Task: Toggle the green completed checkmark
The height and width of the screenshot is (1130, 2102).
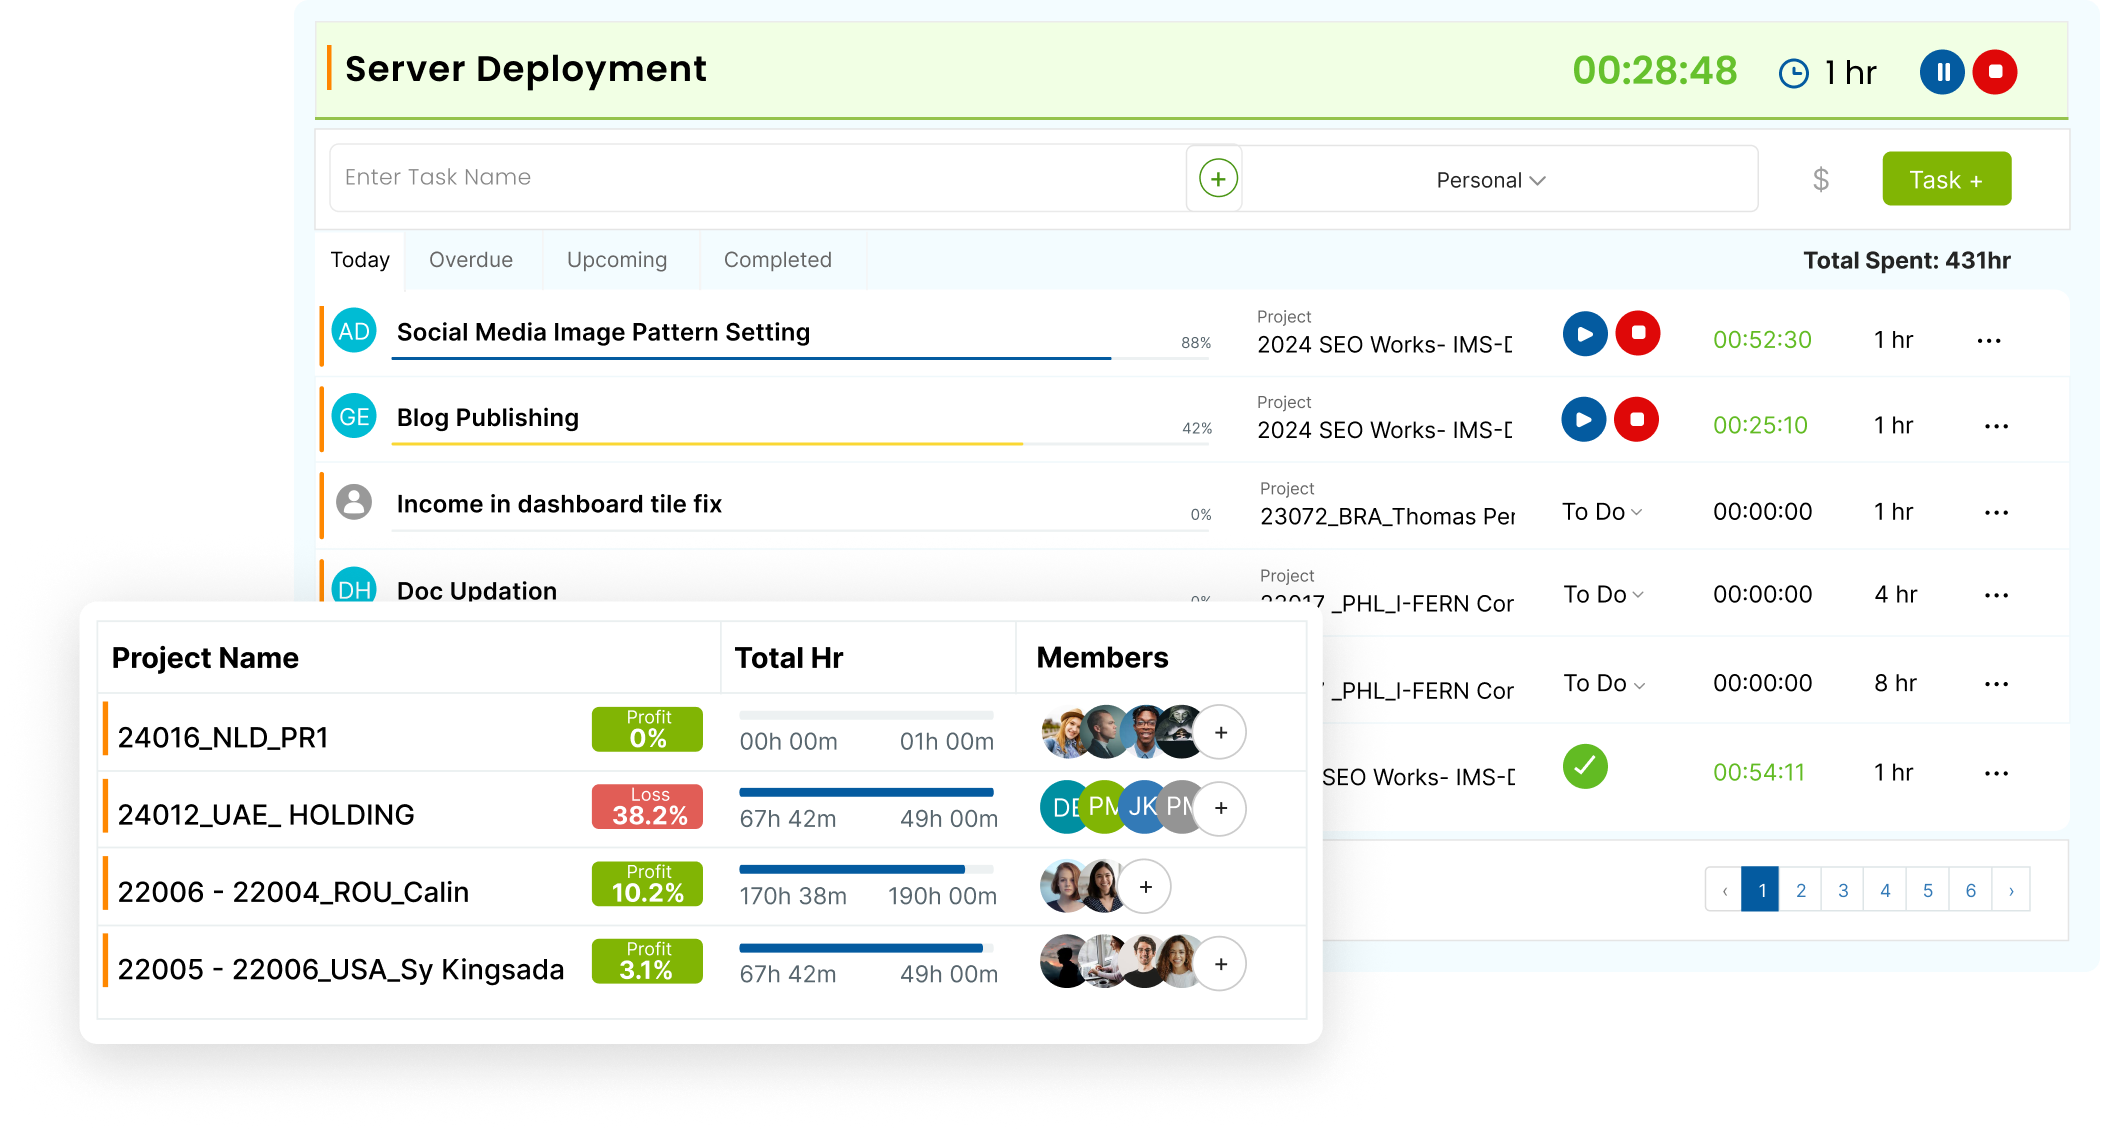Action: (x=1585, y=768)
